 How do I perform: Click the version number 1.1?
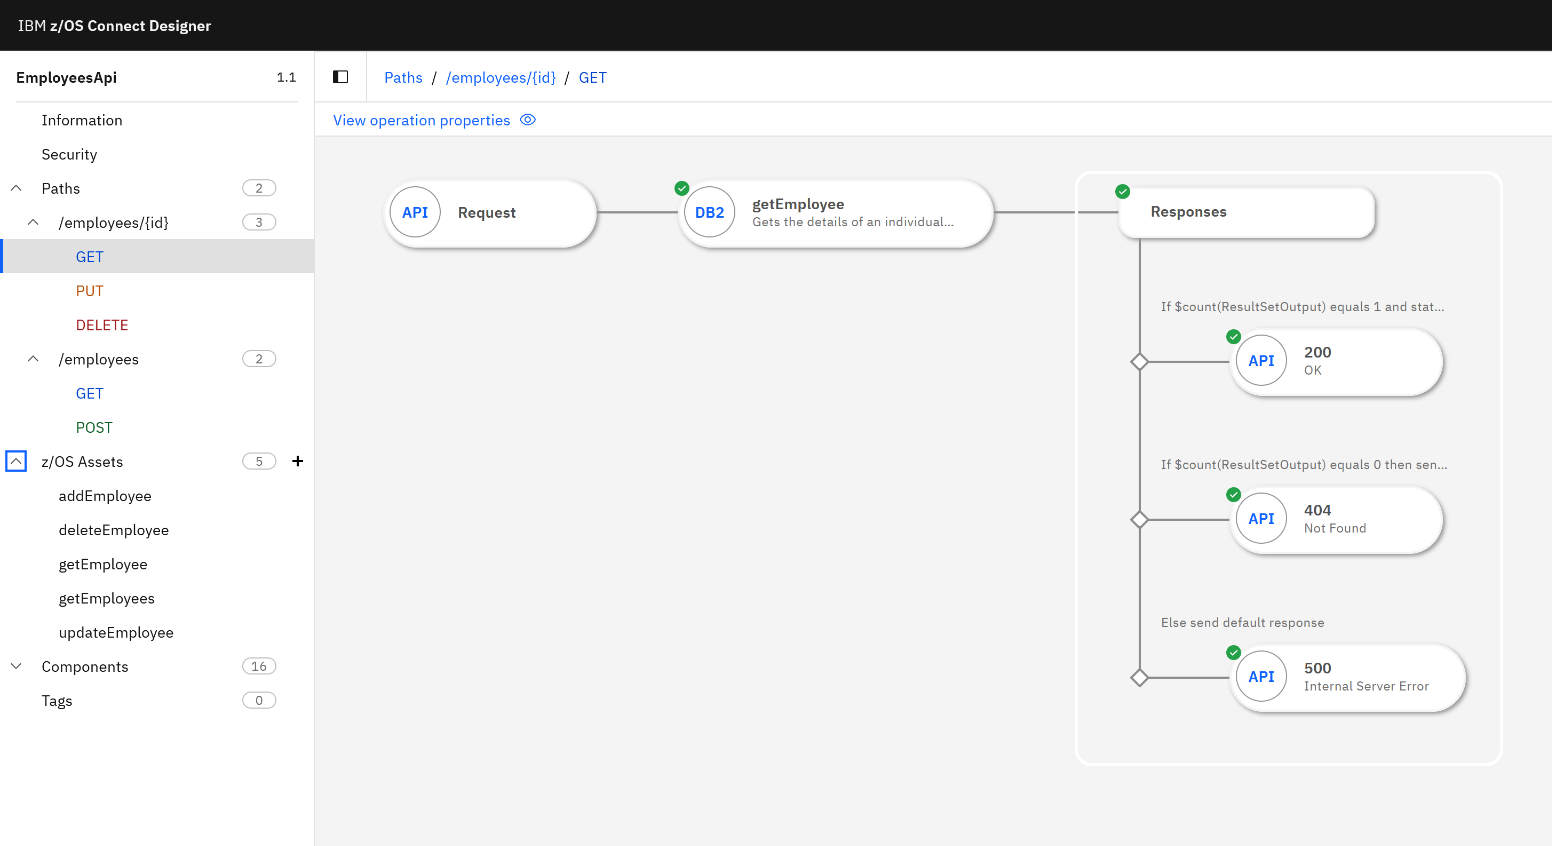286,77
